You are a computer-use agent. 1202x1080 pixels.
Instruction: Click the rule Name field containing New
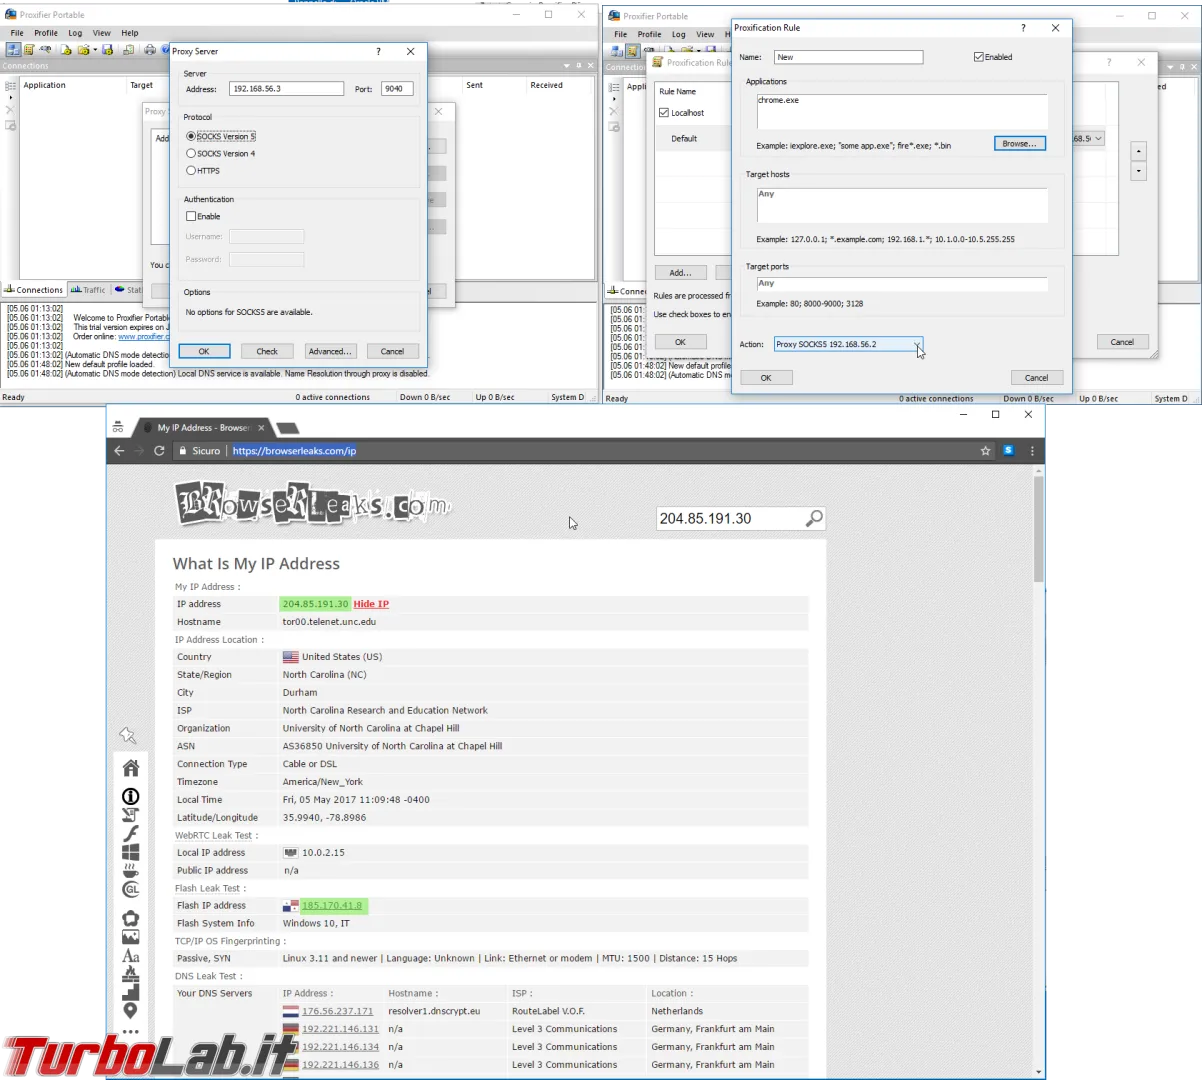(848, 57)
